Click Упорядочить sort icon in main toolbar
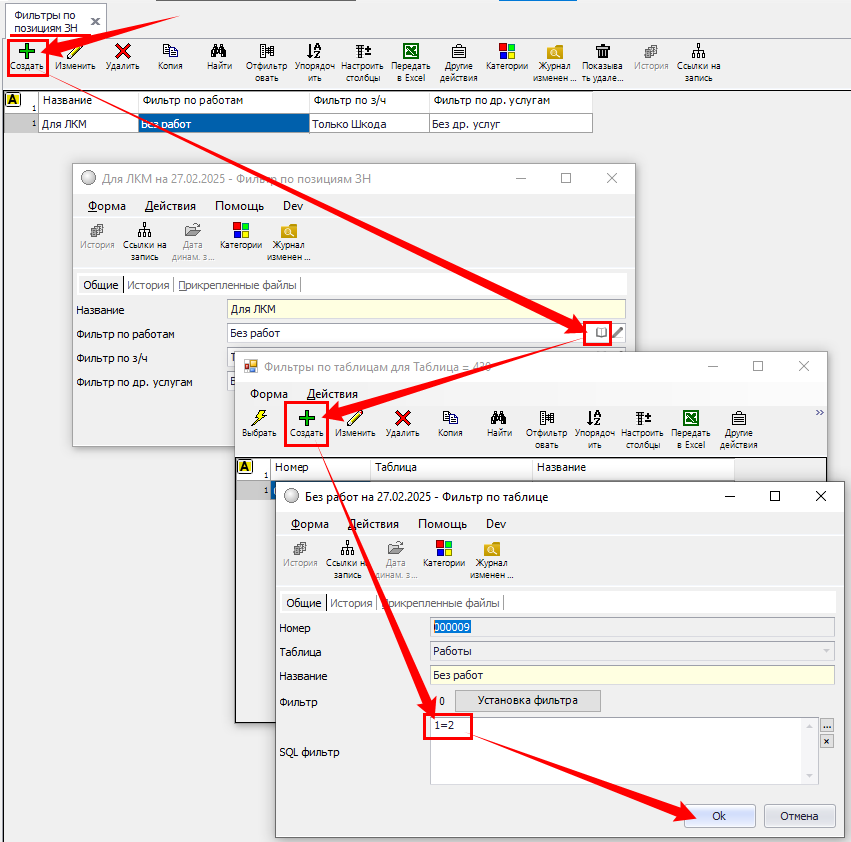The width and height of the screenshot is (851, 842). (x=314, y=51)
